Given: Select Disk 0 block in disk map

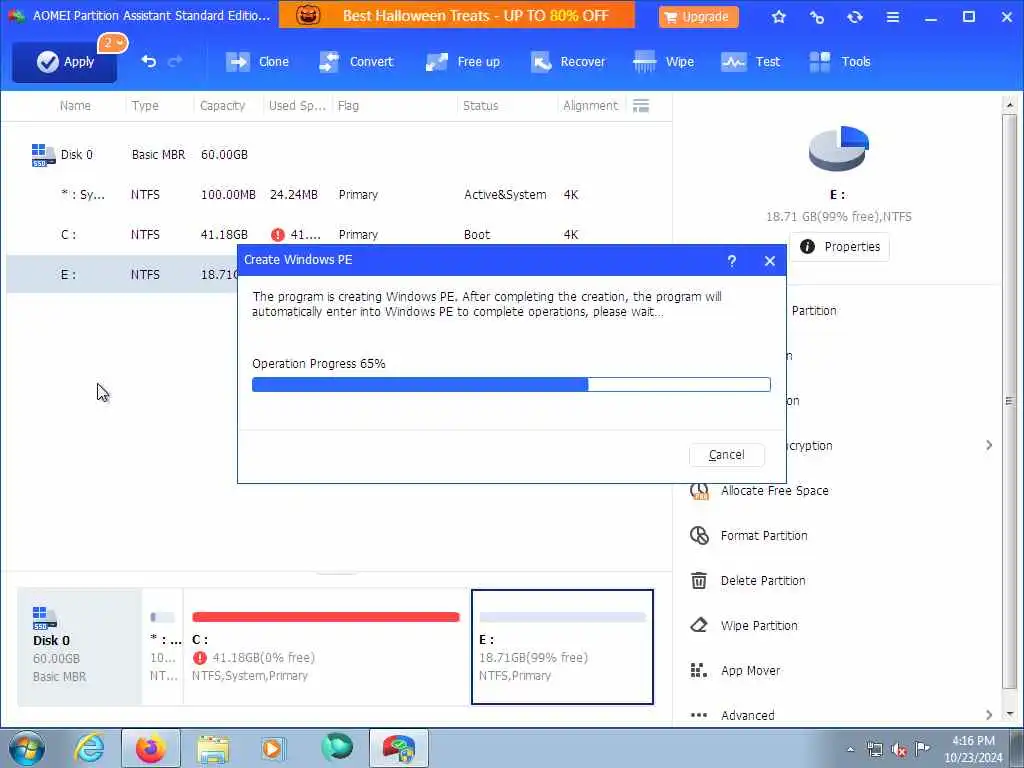Looking at the screenshot, I should point(79,647).
